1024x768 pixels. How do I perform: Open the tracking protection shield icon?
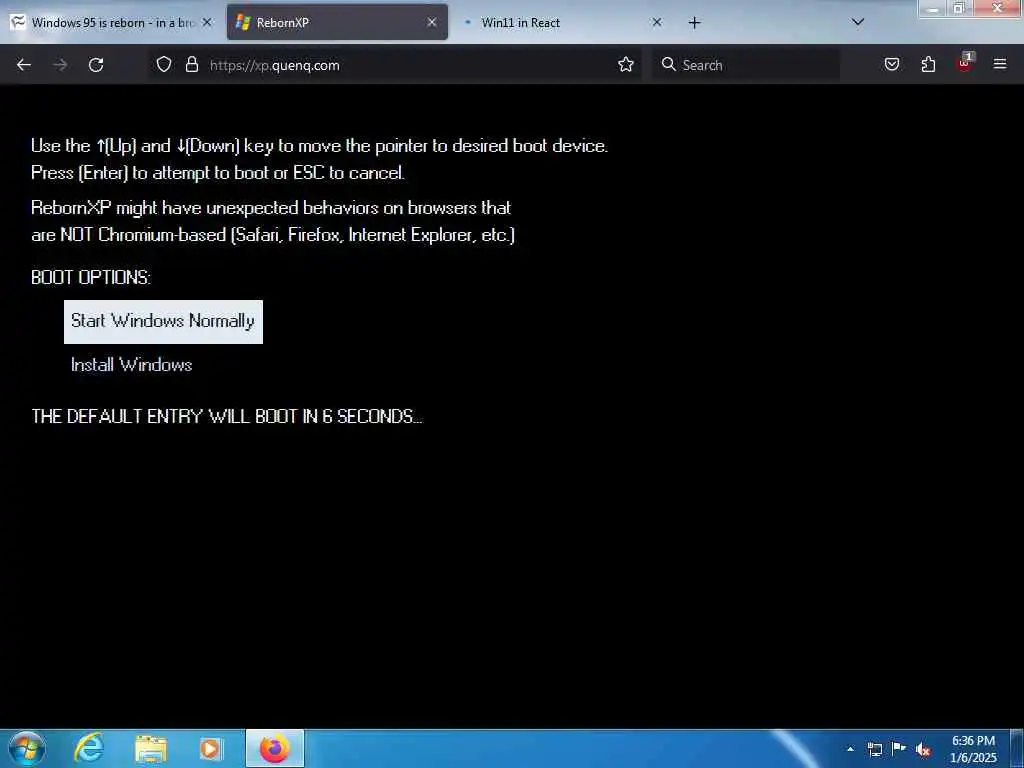coord(164,65)
